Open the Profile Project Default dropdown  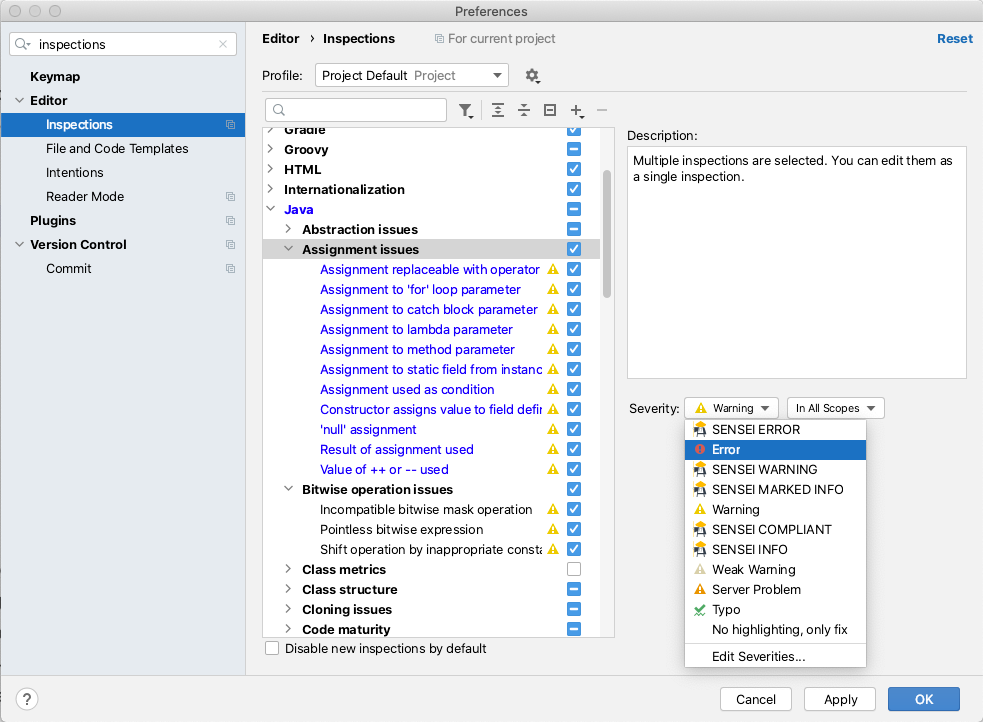click(411, 75)
